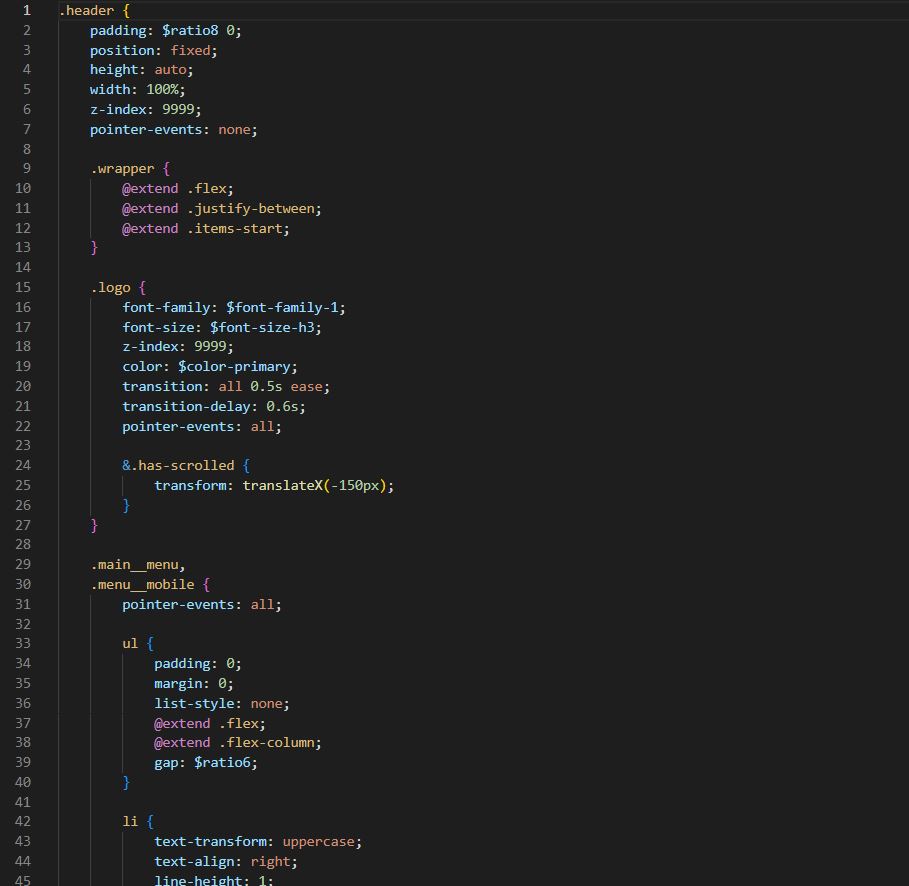Click the .main__menu selector
This screenshot has height=886, width=909.
136,565
